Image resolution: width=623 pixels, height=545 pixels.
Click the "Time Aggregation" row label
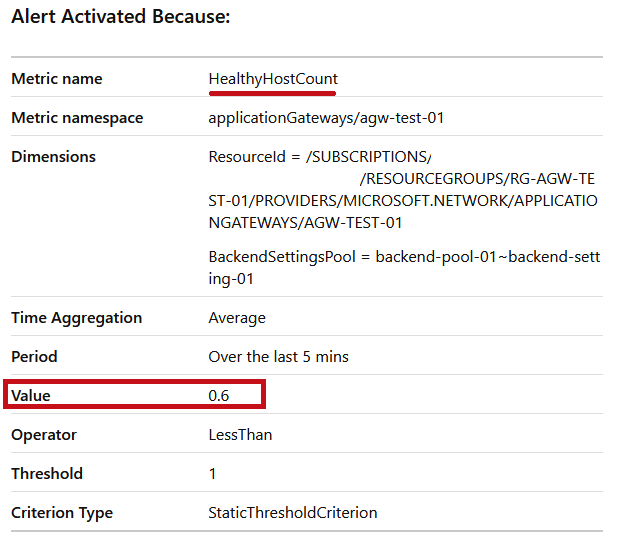(x=77, y=318)
